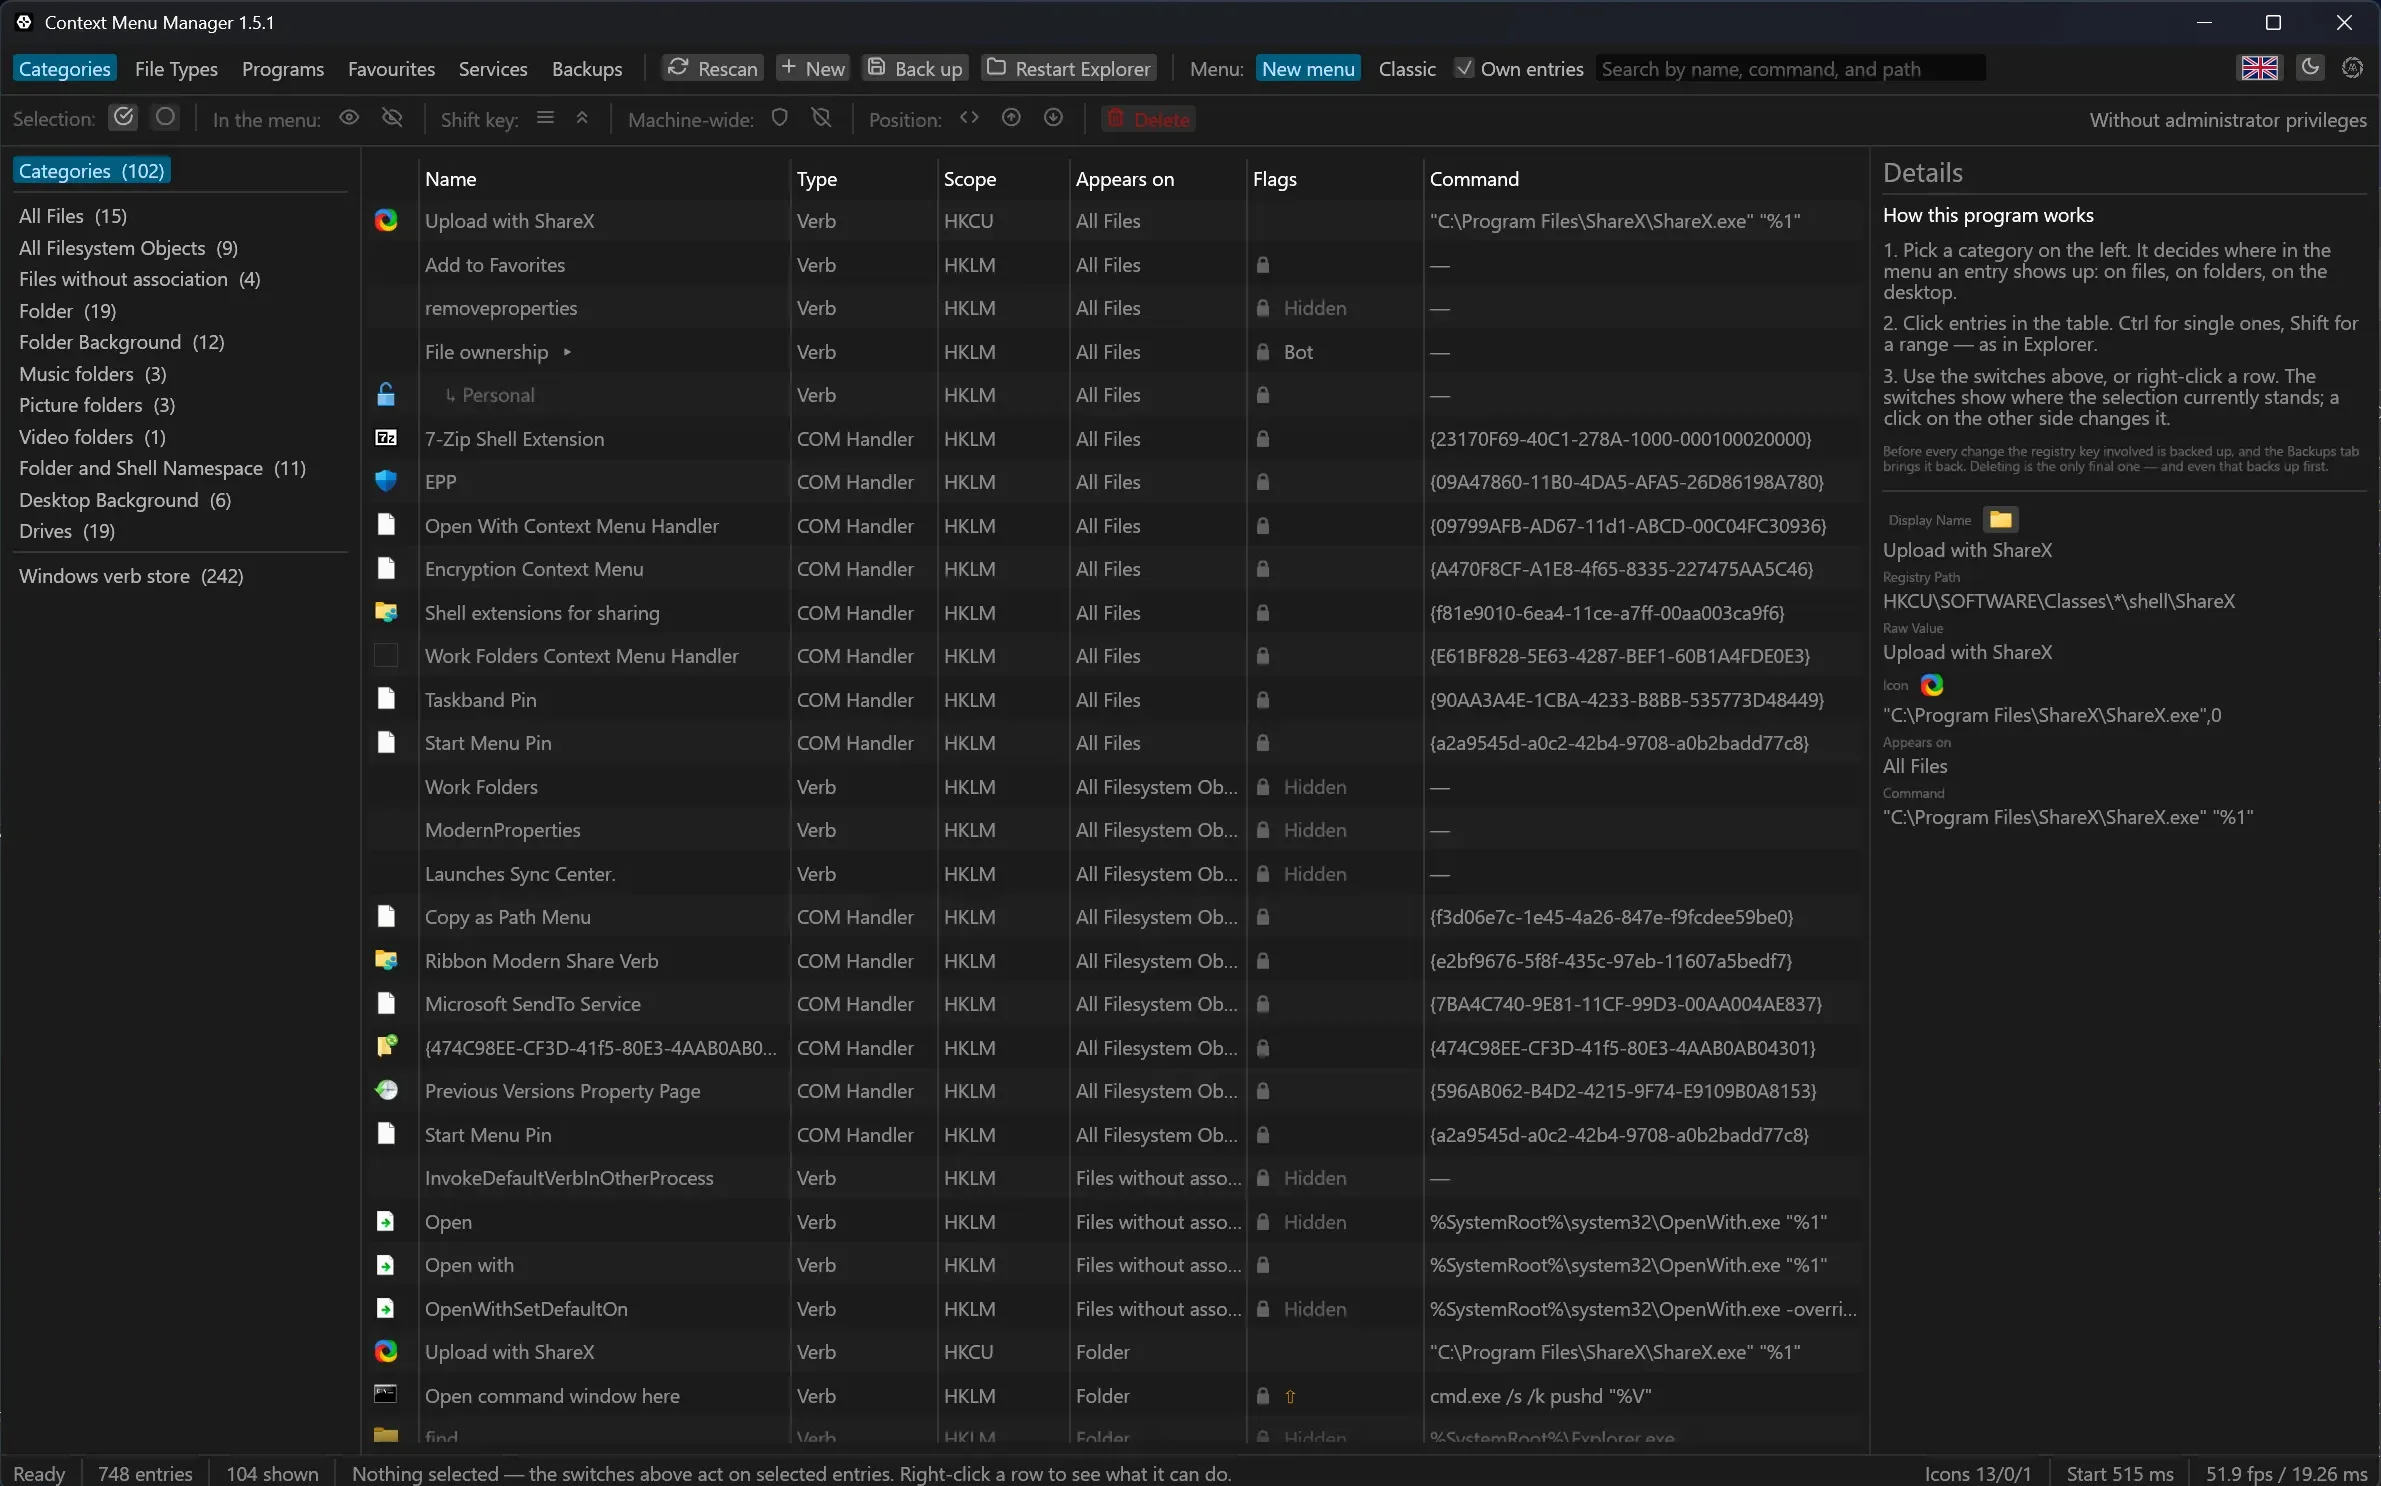The image size is (2381, 1486).
Task: Click the Name column header
Action: point(451,179)
